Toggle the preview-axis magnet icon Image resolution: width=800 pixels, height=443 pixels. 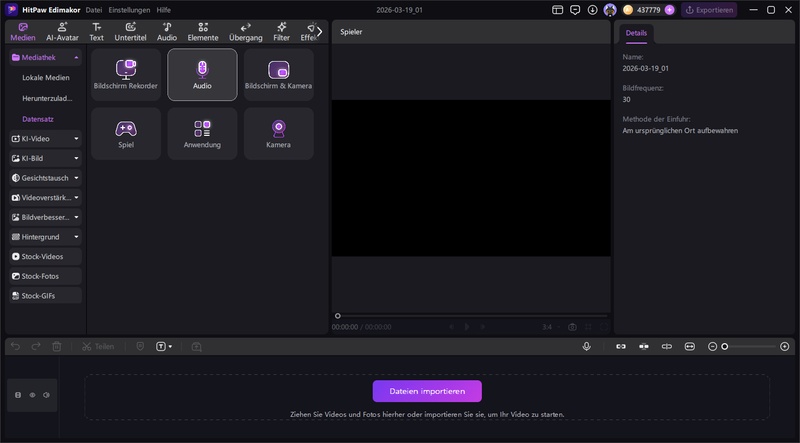pos(667,347)
